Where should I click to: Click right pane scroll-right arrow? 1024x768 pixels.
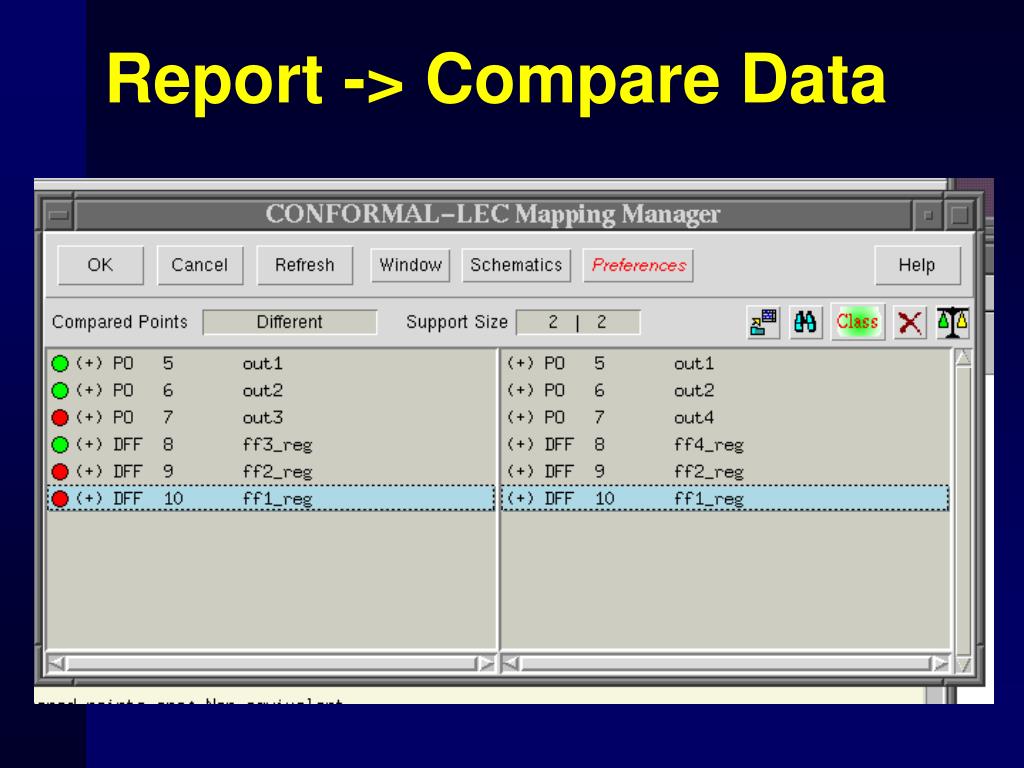tap(940, 664)
